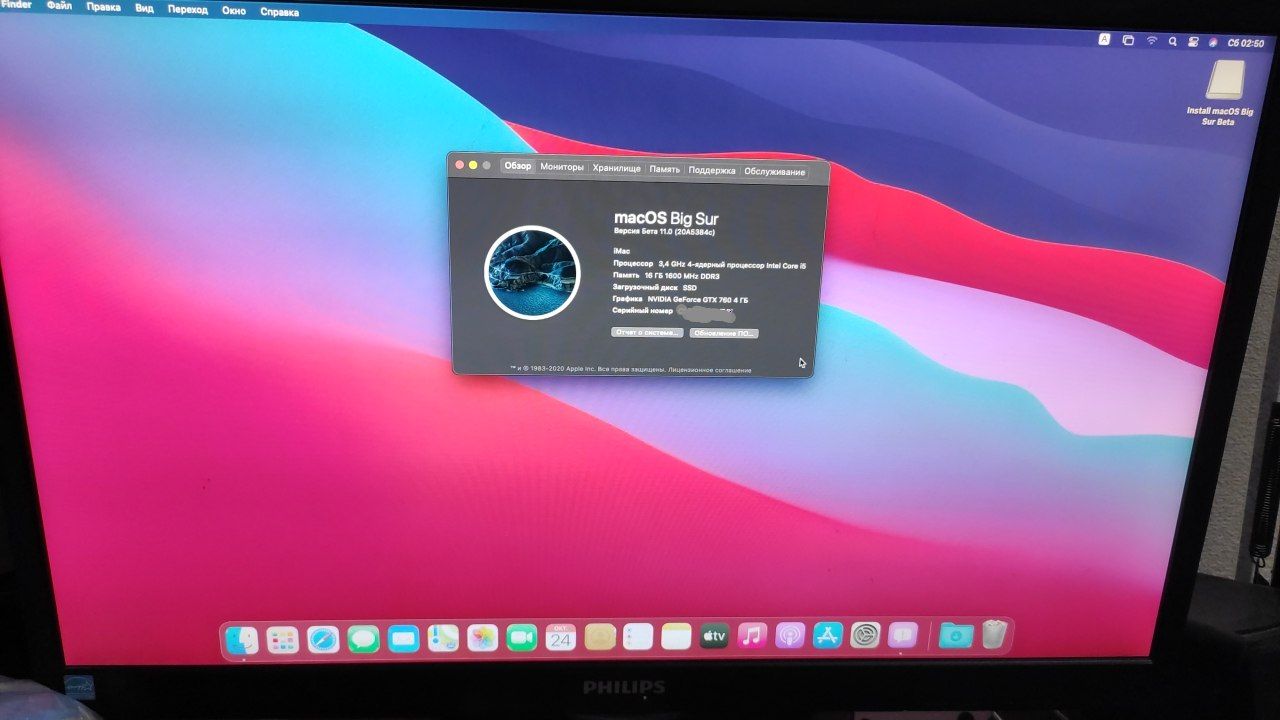Click the Отчет о системе button
Screen dimensions: 1280x720
646,332
